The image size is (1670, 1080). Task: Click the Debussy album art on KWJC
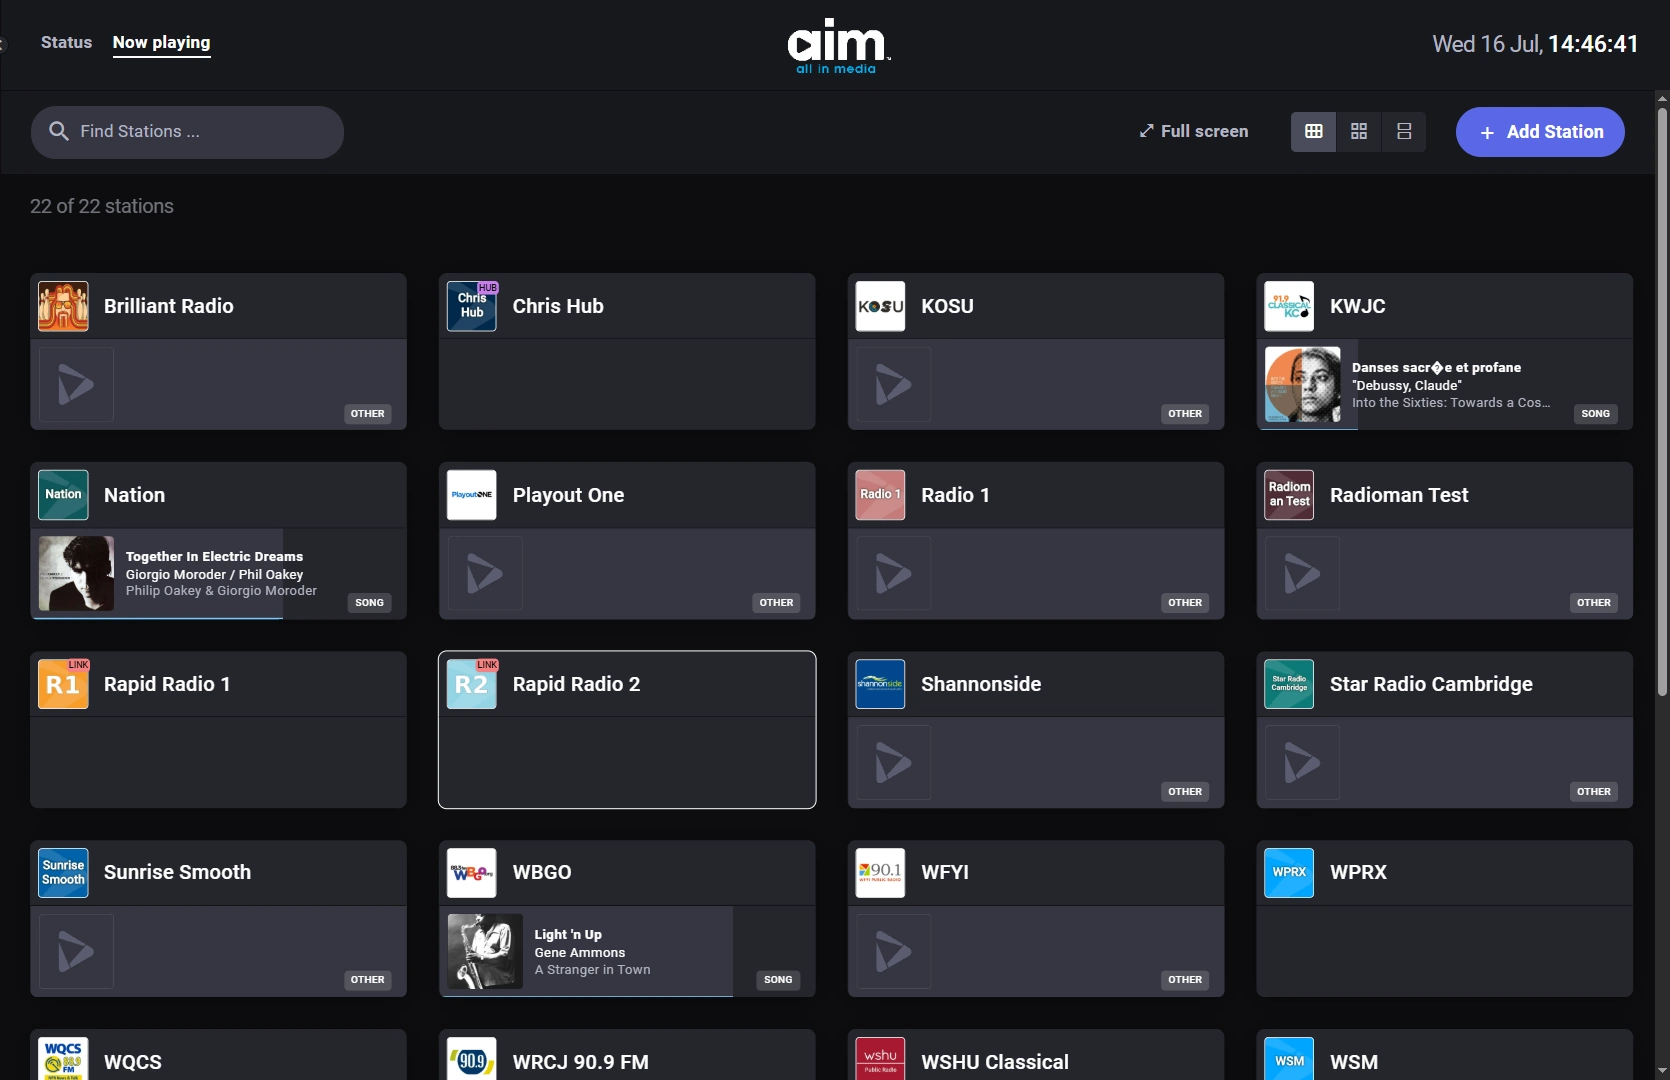1303,384
